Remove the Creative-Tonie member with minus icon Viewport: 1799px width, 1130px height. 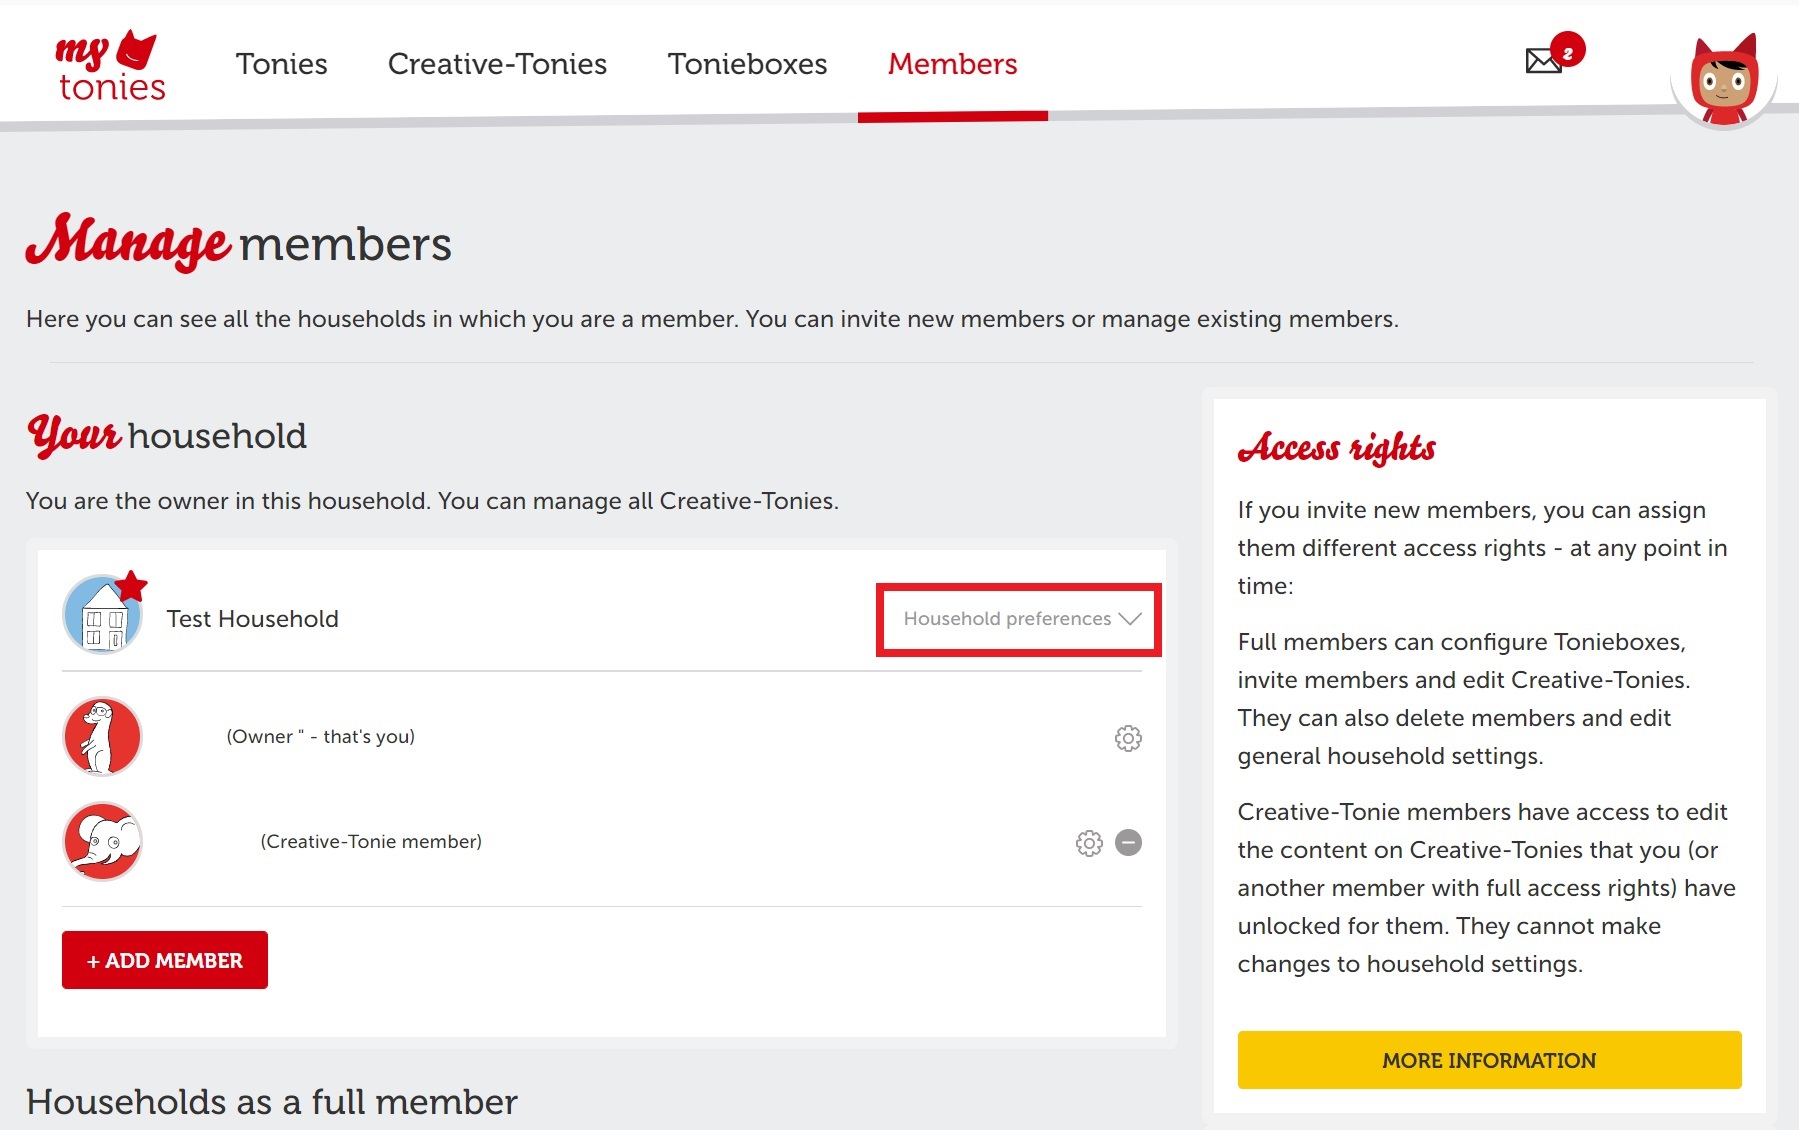point(1128,843)
